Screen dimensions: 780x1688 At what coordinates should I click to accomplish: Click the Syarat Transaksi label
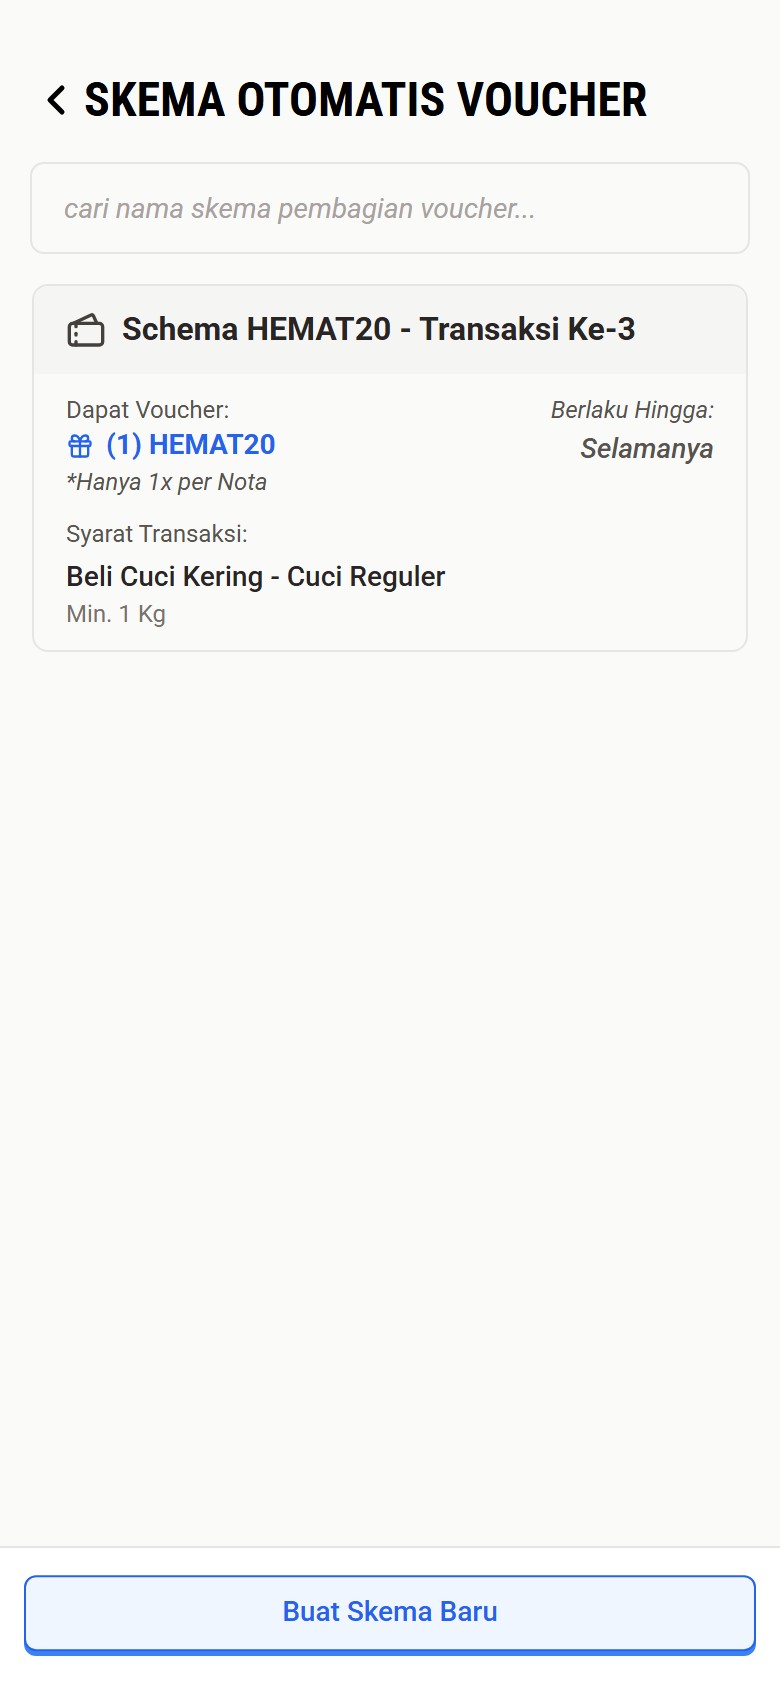click(x=156, y=534)
